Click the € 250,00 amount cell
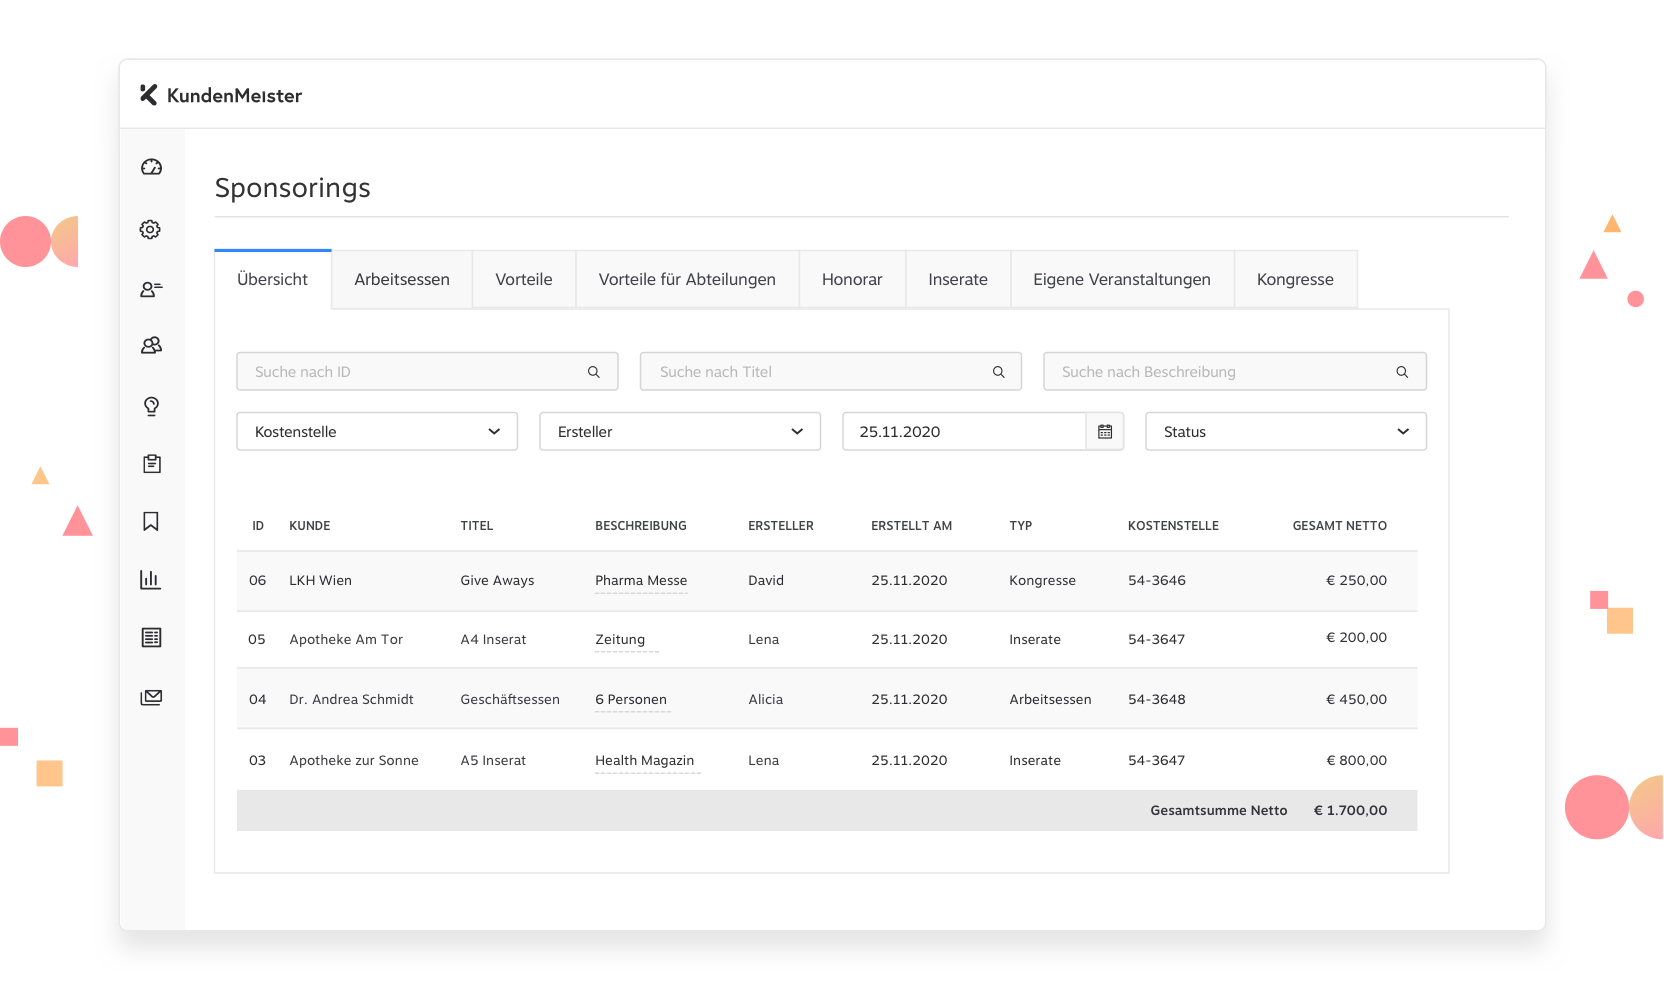The width and height of the screenshot is (1664, 990). (x=1357, y=581)
